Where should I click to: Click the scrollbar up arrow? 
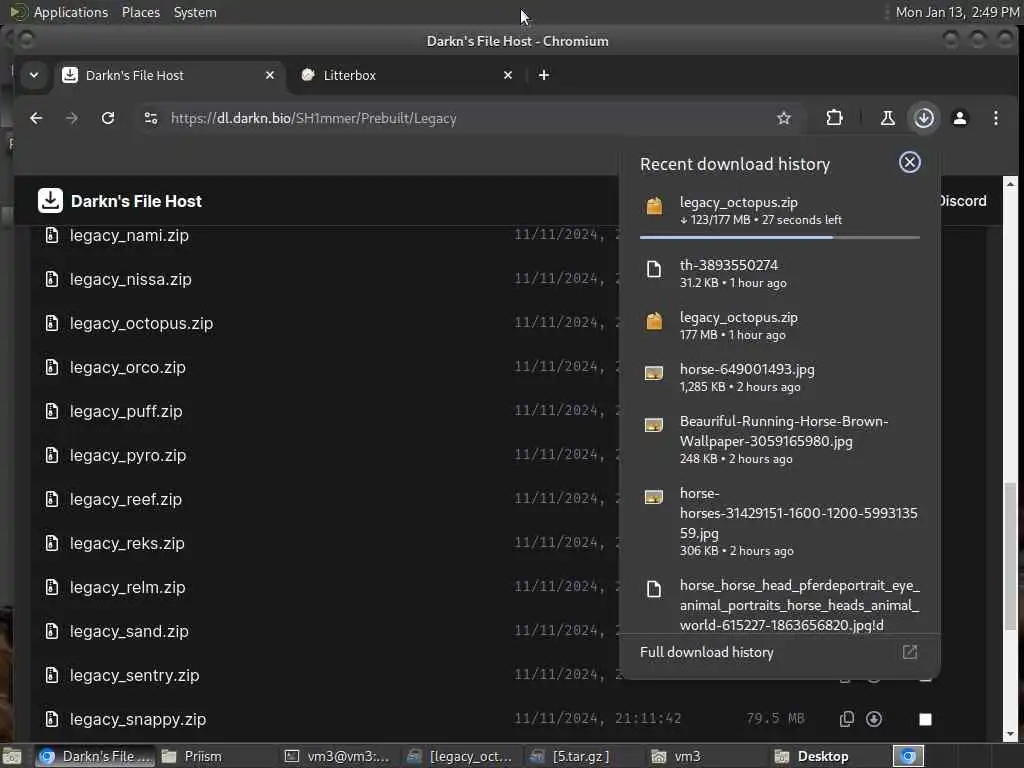[x=1010, y=184]
